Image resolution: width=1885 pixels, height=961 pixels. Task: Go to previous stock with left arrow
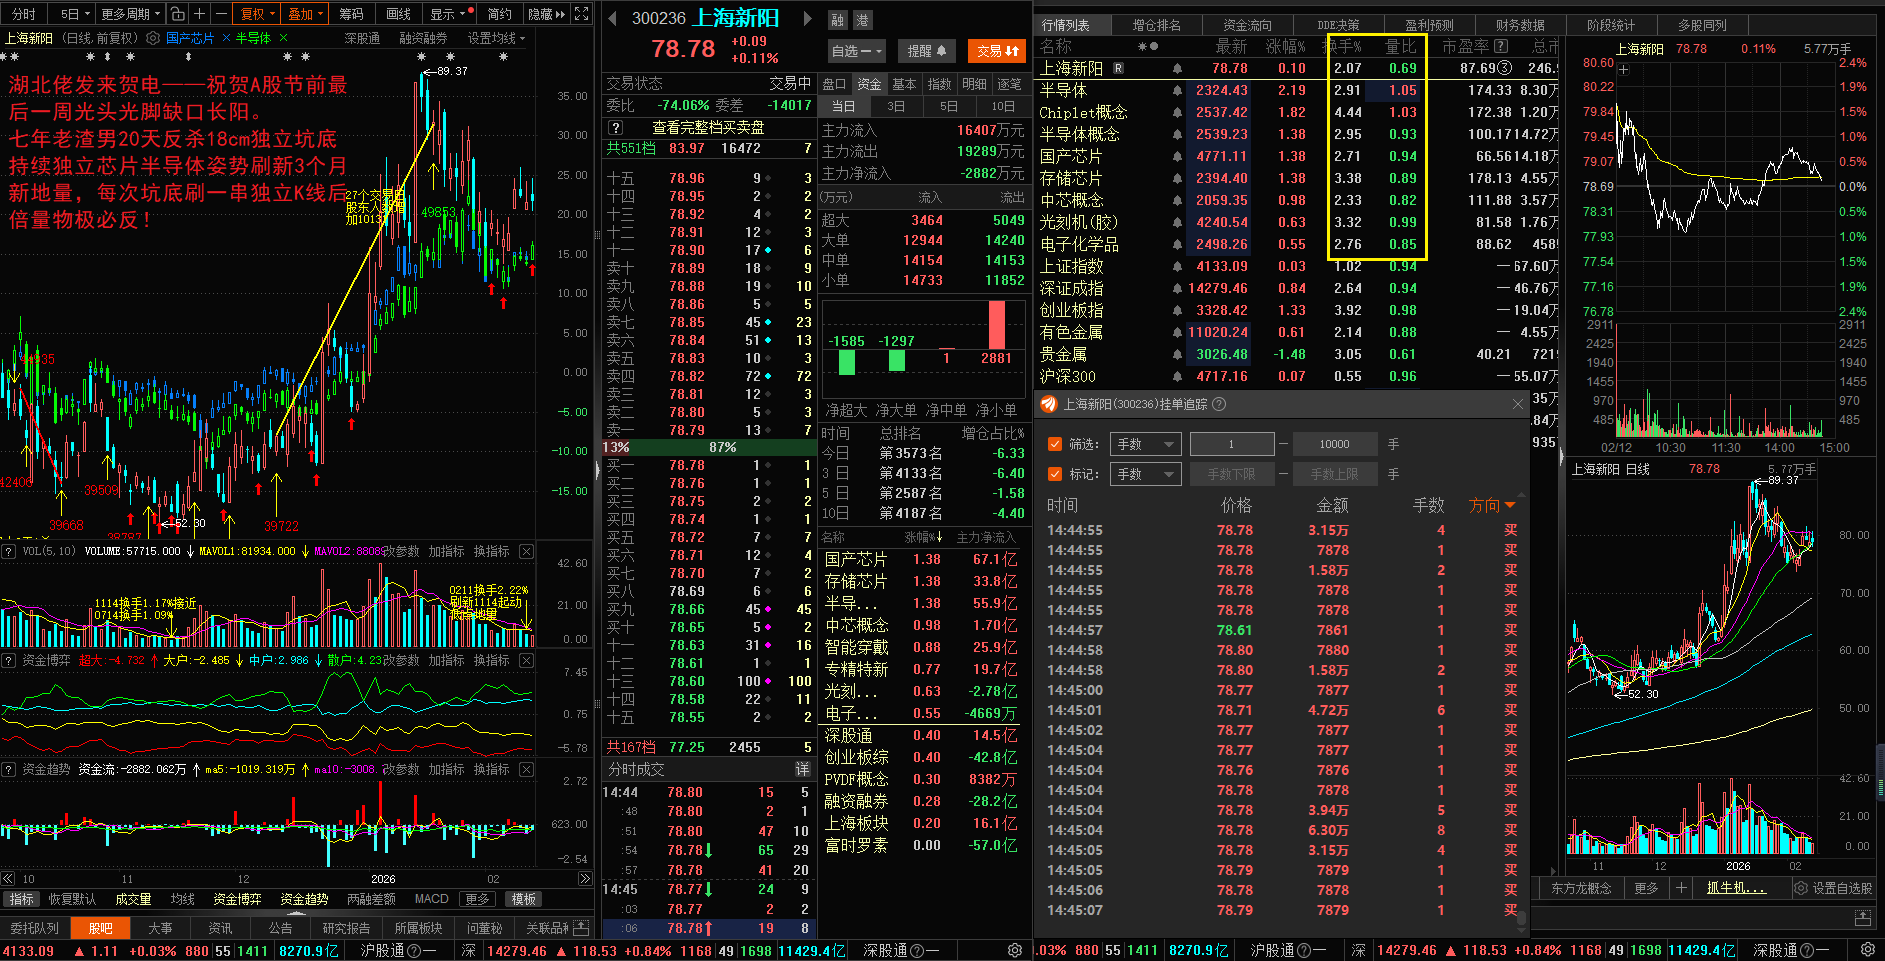click(x=612, y=18)
